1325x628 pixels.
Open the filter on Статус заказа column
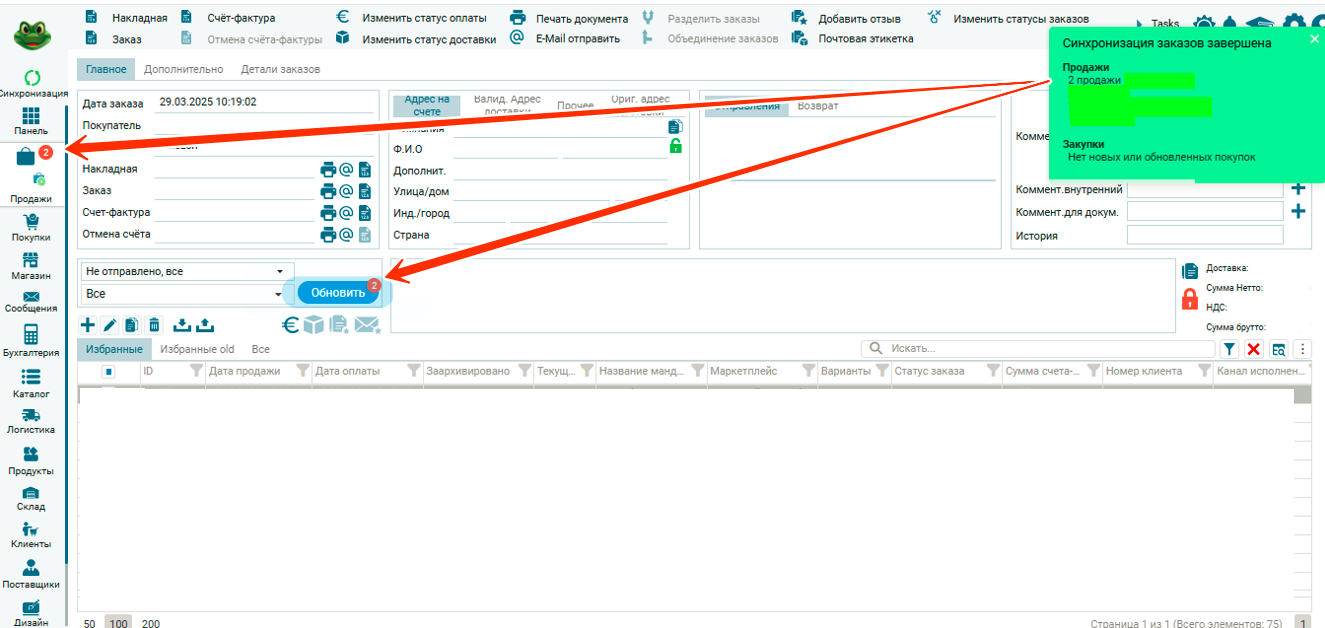click(992, 371)
